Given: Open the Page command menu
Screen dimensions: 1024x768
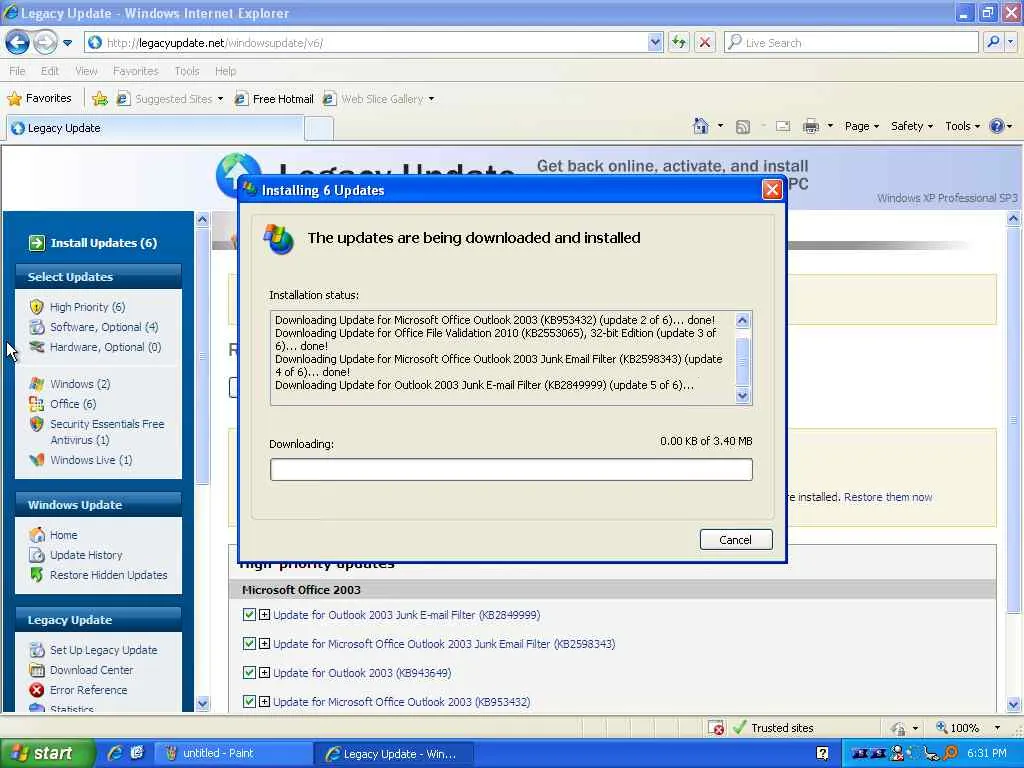Looking at the screenshot, I should coord(861,127).
